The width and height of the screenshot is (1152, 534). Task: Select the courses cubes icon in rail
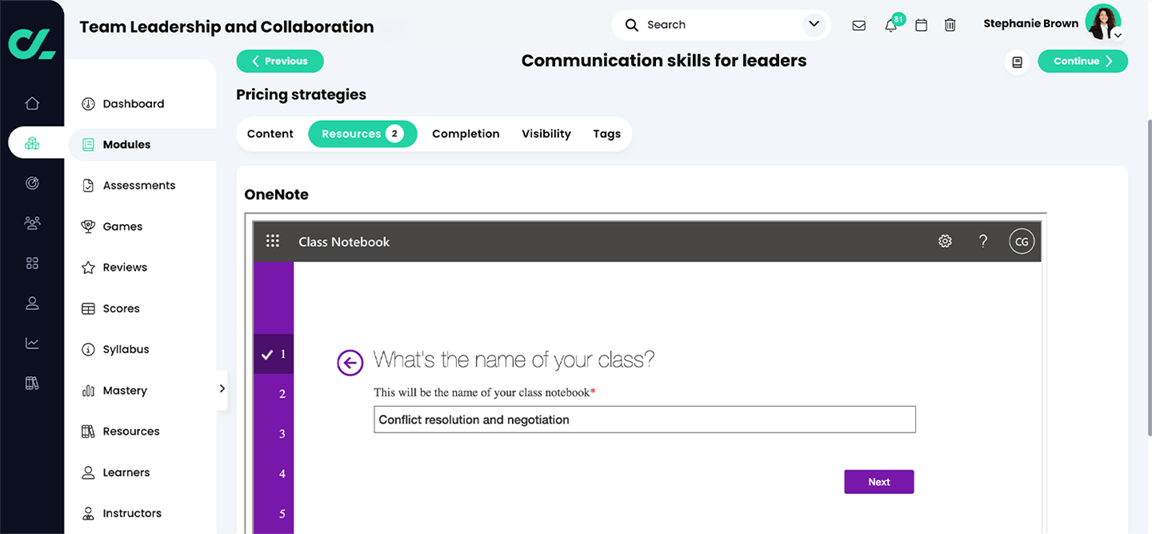tap(32, 143)
